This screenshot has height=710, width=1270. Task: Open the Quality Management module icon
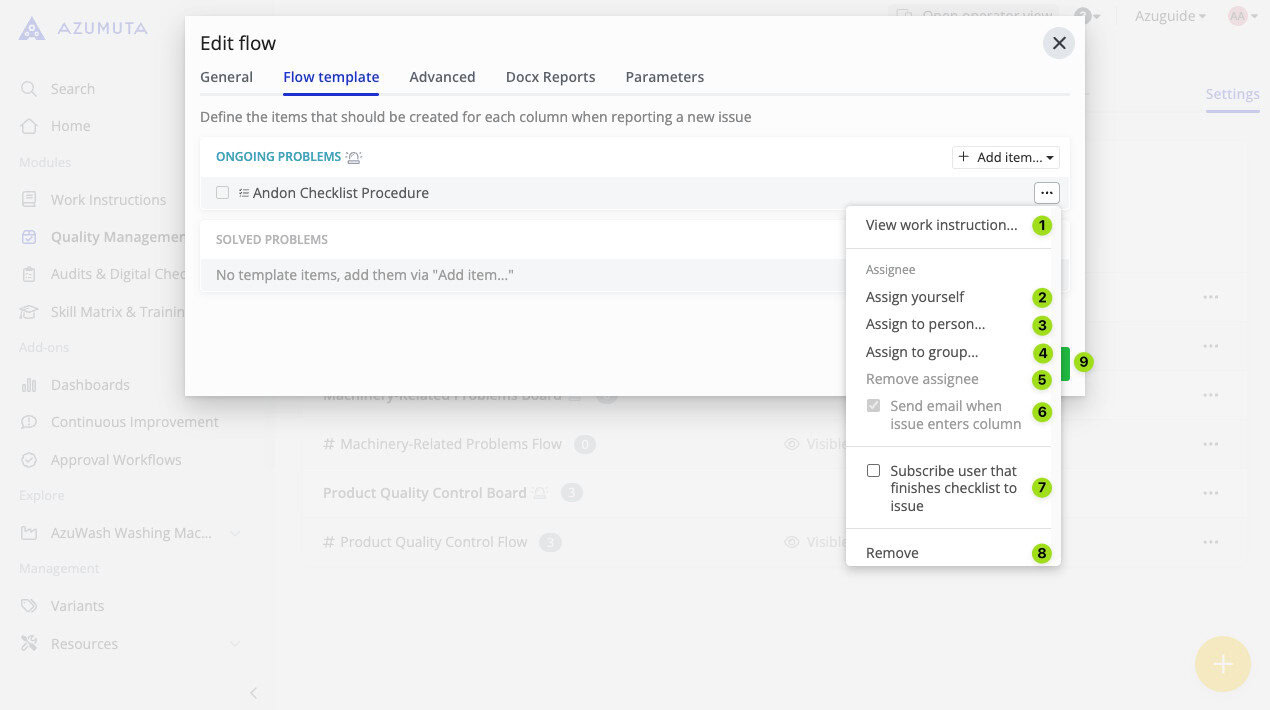31,236
